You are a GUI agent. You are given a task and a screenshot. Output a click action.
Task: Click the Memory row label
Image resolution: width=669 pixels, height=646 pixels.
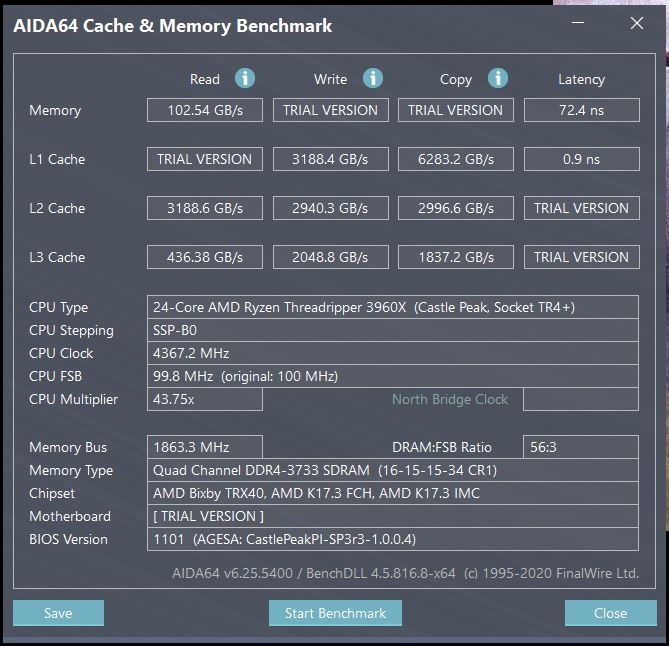click(55, 111)
